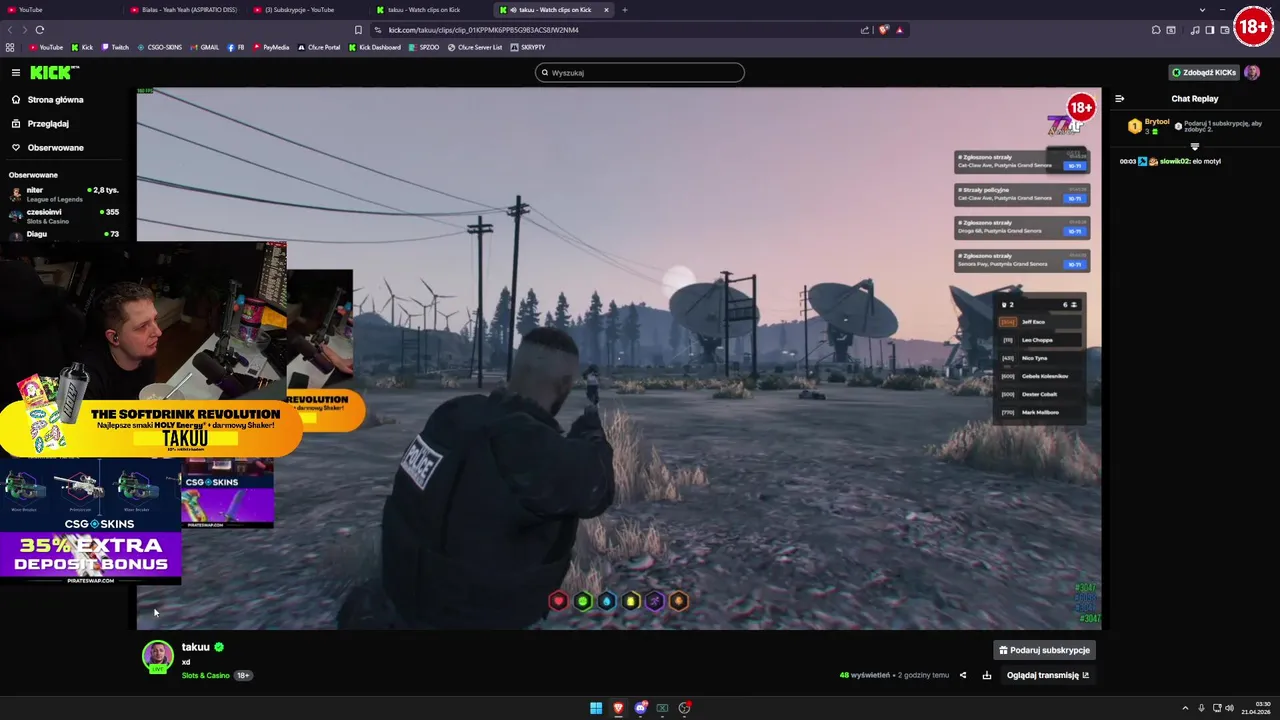The image size is (1280, 720).
Task: Open the FB bookmark
Action: tap(236, 47)
